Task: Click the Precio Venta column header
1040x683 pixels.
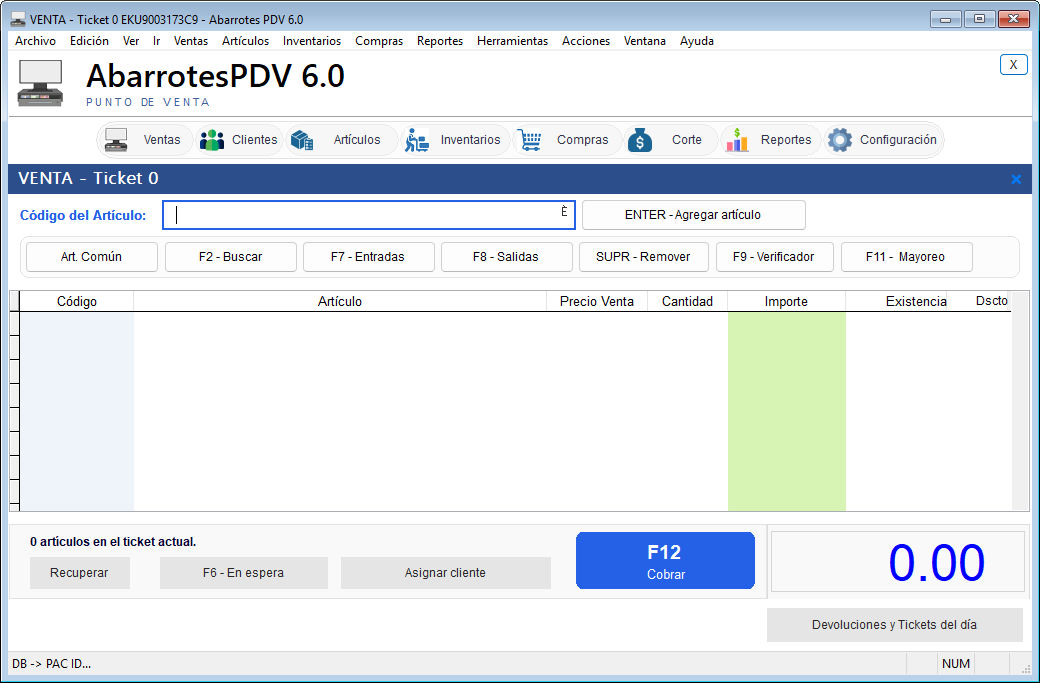Action: [597, 302]
